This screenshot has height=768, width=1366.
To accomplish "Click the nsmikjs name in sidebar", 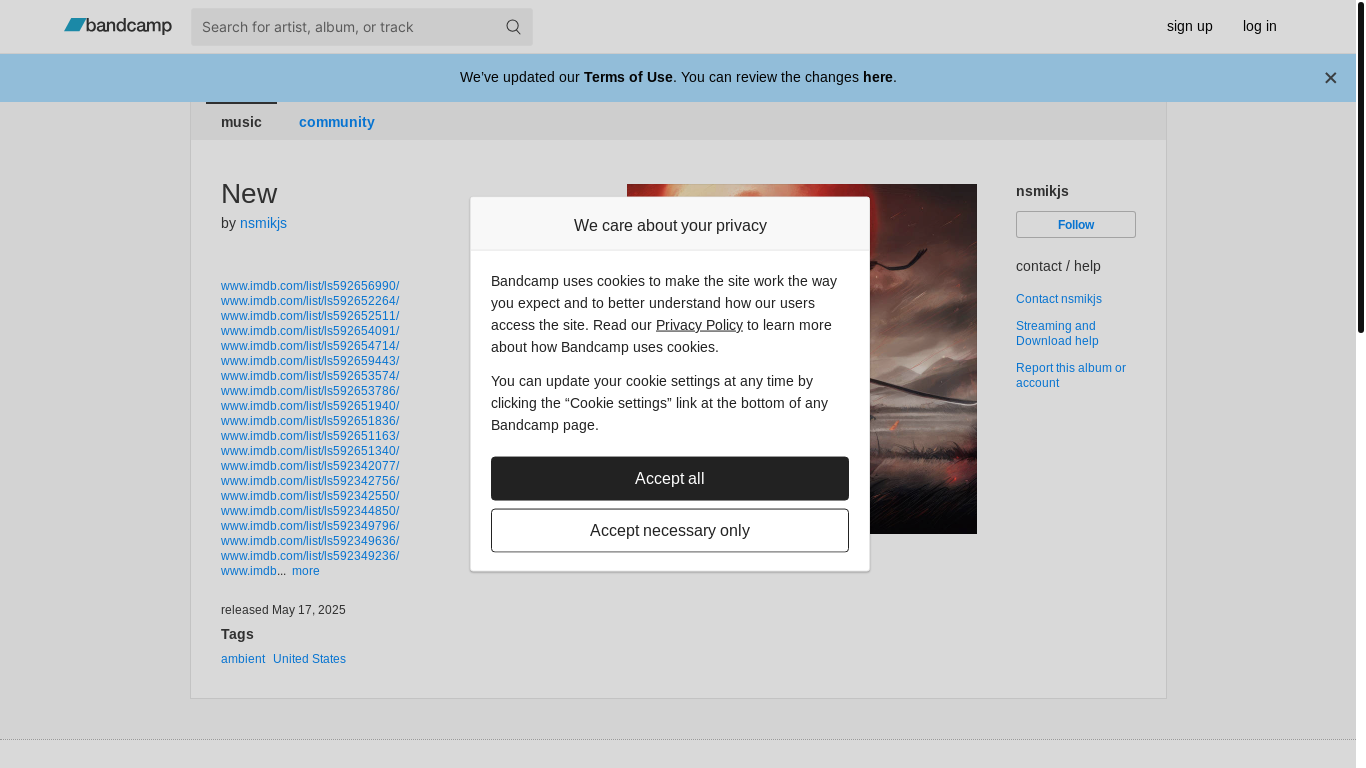I will (1042, 191).
